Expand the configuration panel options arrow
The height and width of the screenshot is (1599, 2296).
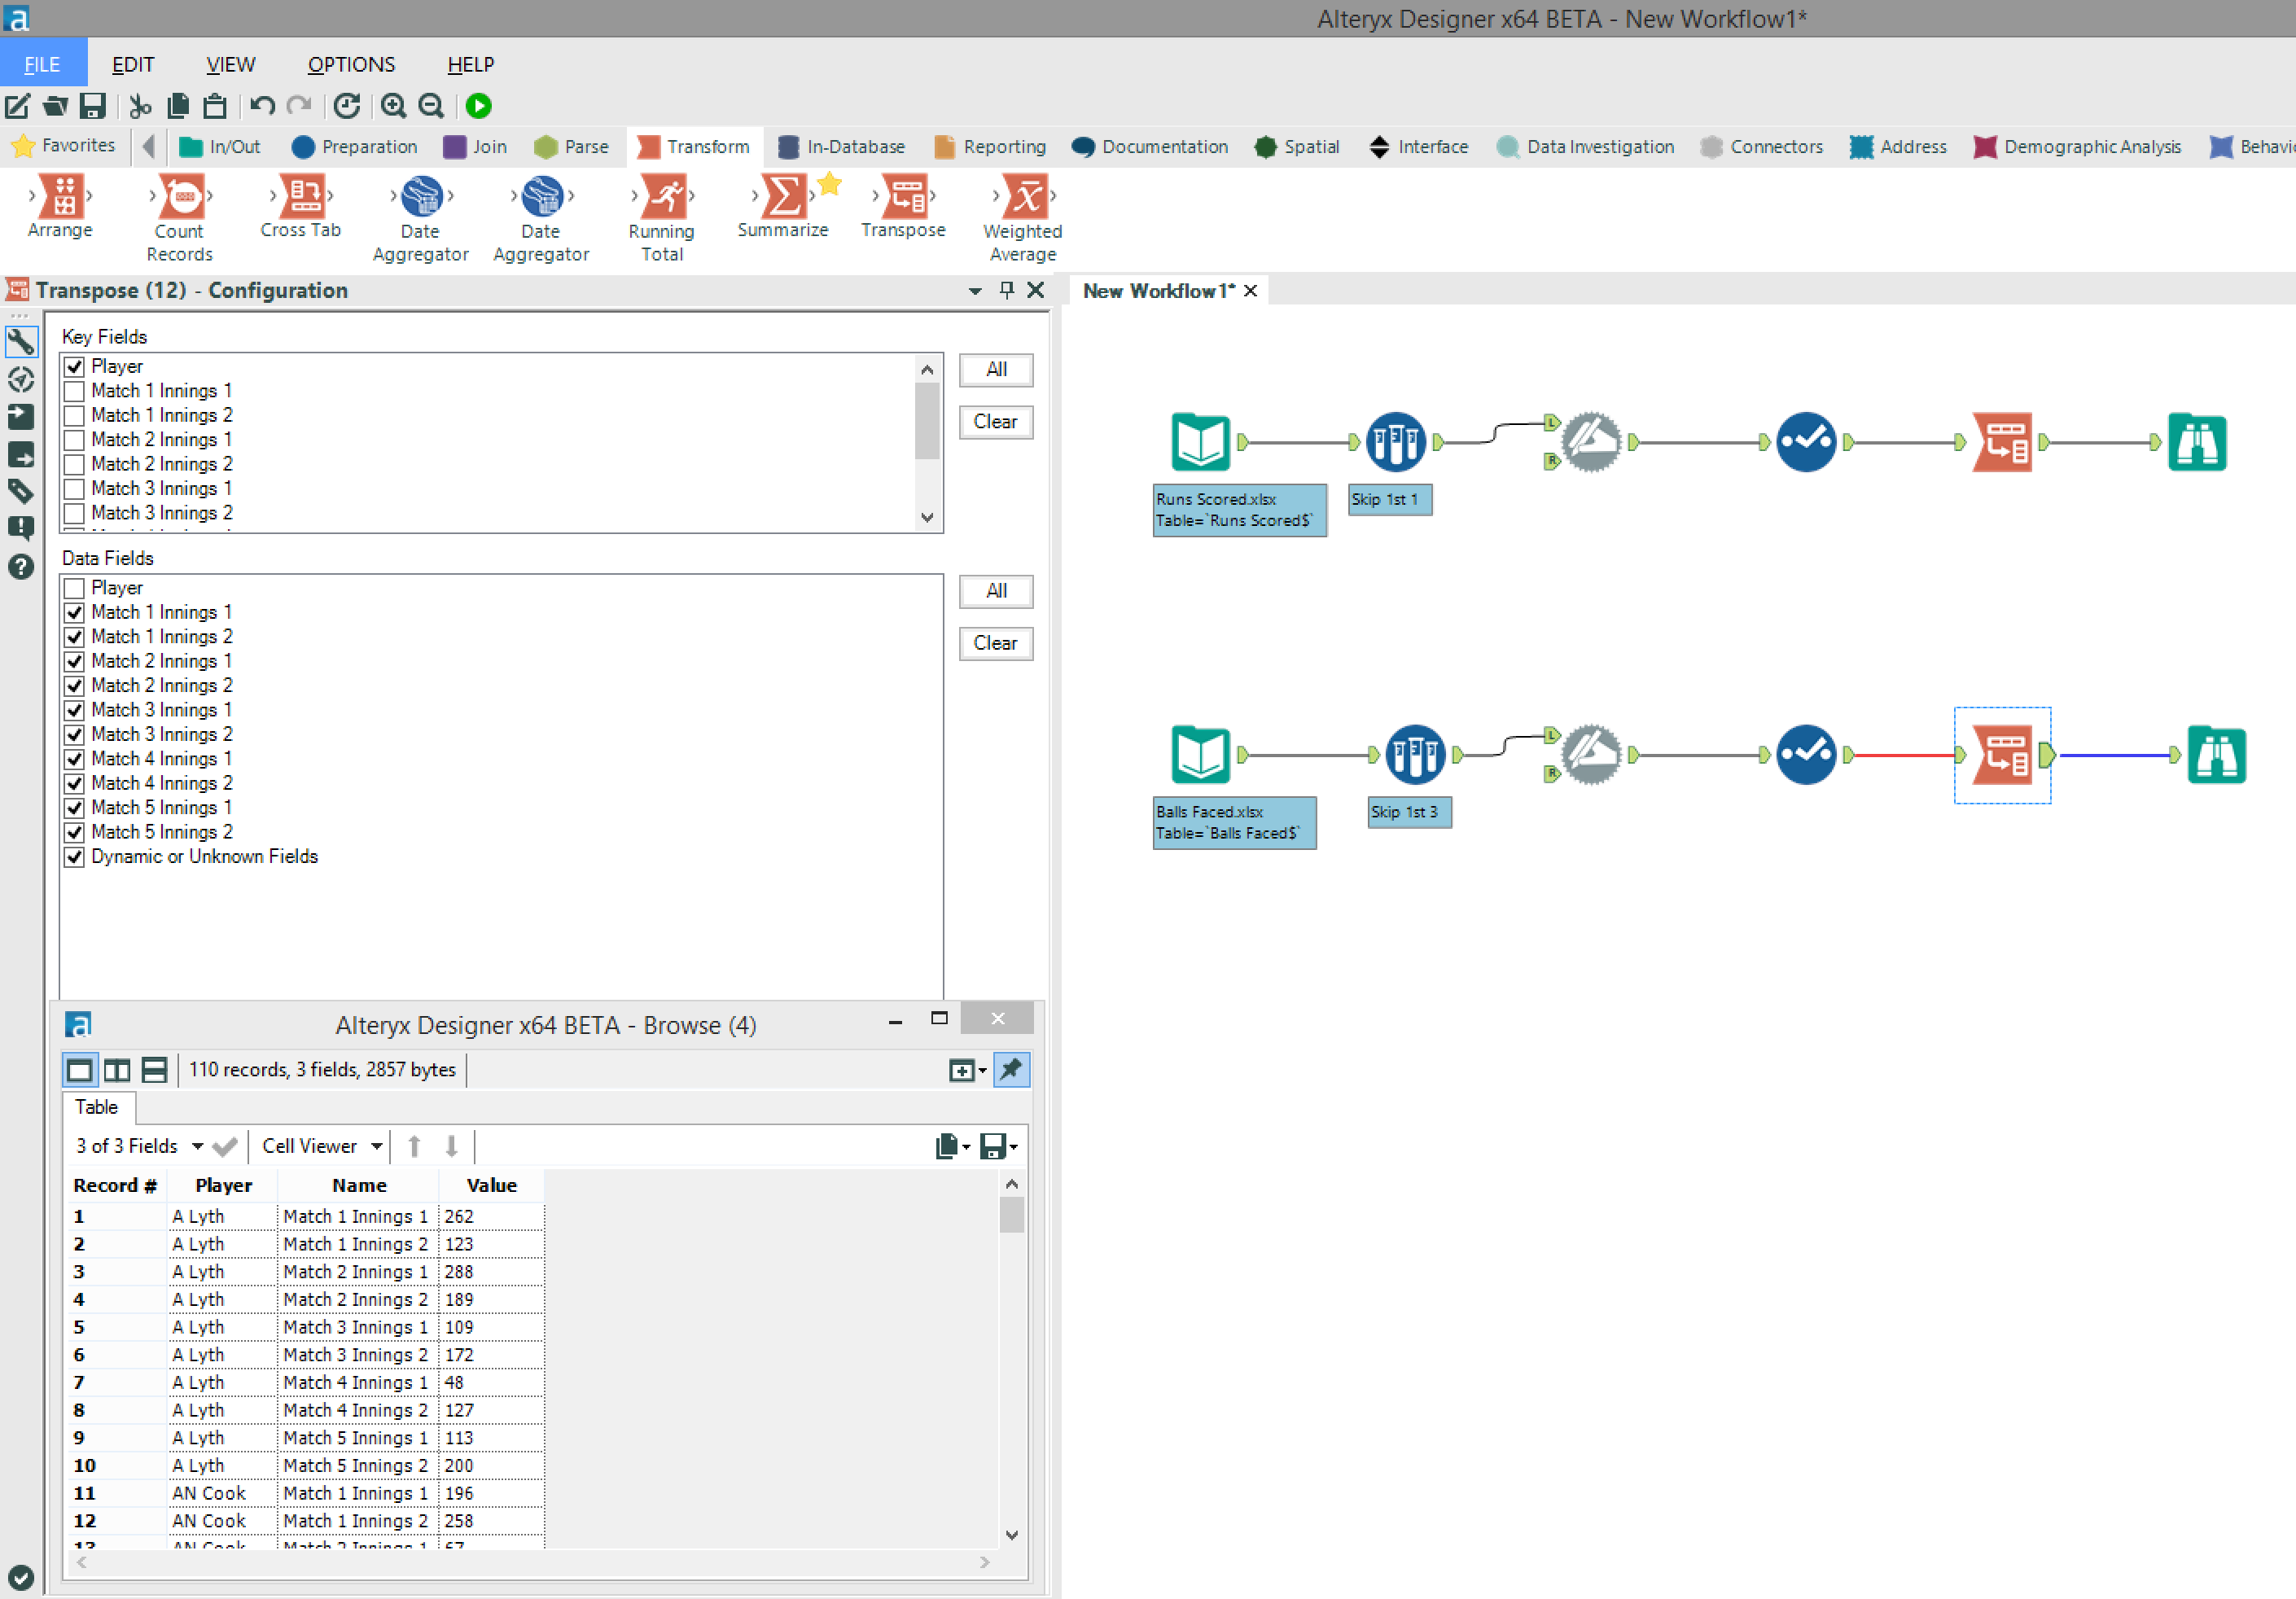[x=975, y=291]
